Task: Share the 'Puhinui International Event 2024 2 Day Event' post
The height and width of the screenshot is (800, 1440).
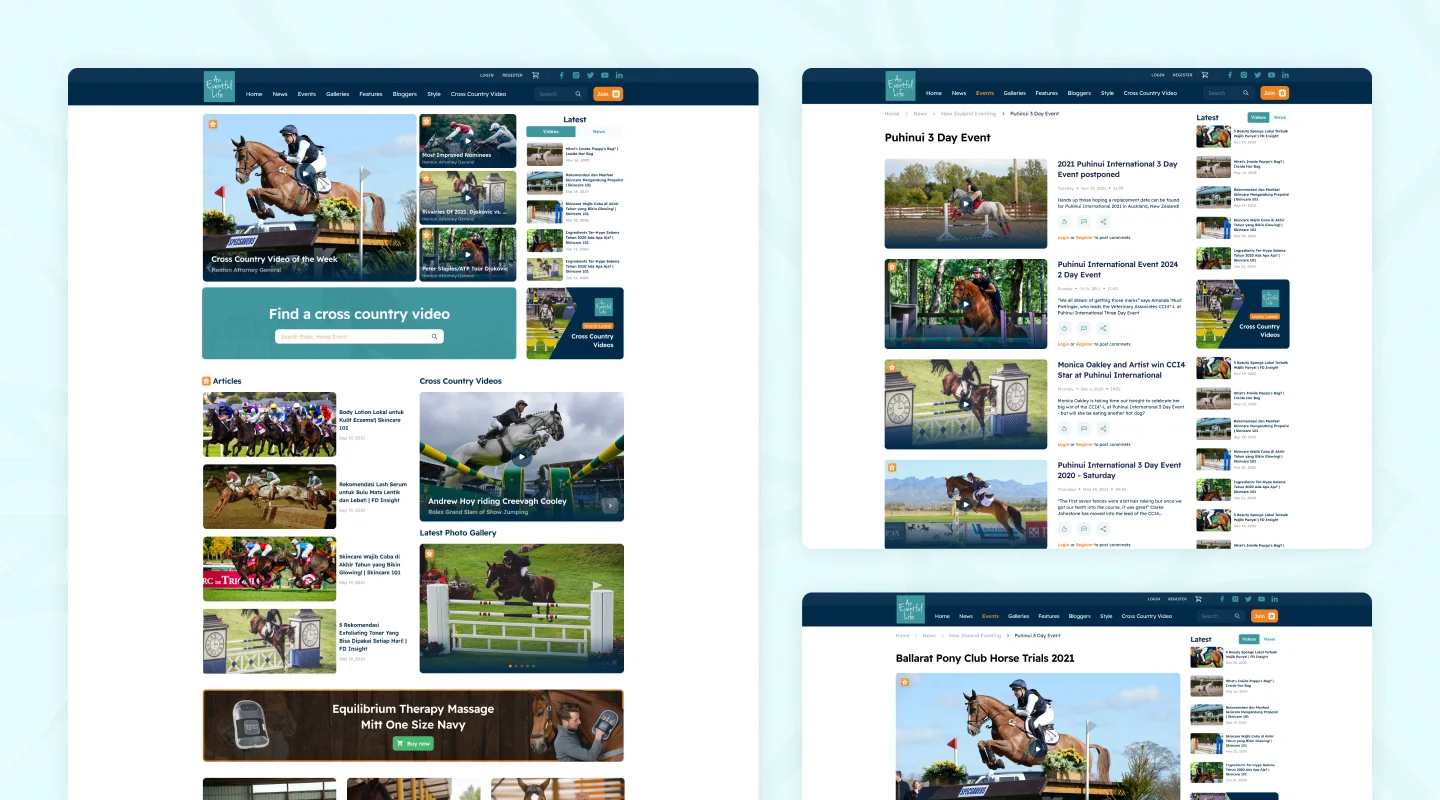Action: pos(1103,328)
